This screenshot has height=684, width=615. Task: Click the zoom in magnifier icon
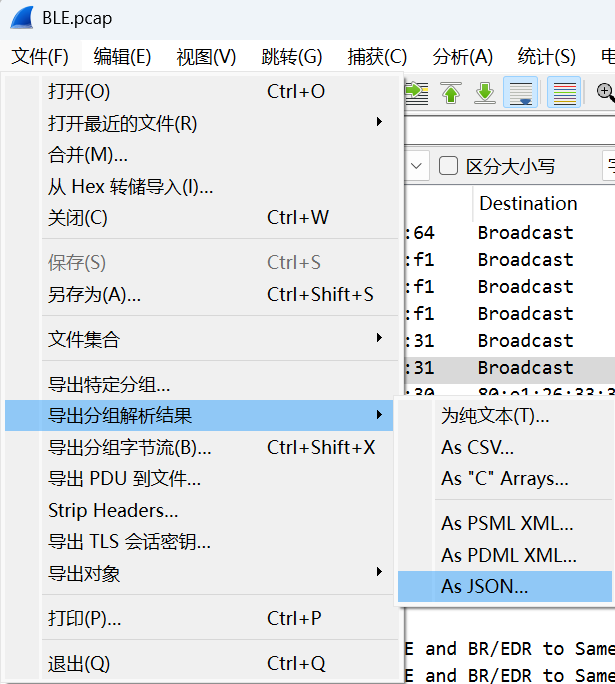[606, 92]
